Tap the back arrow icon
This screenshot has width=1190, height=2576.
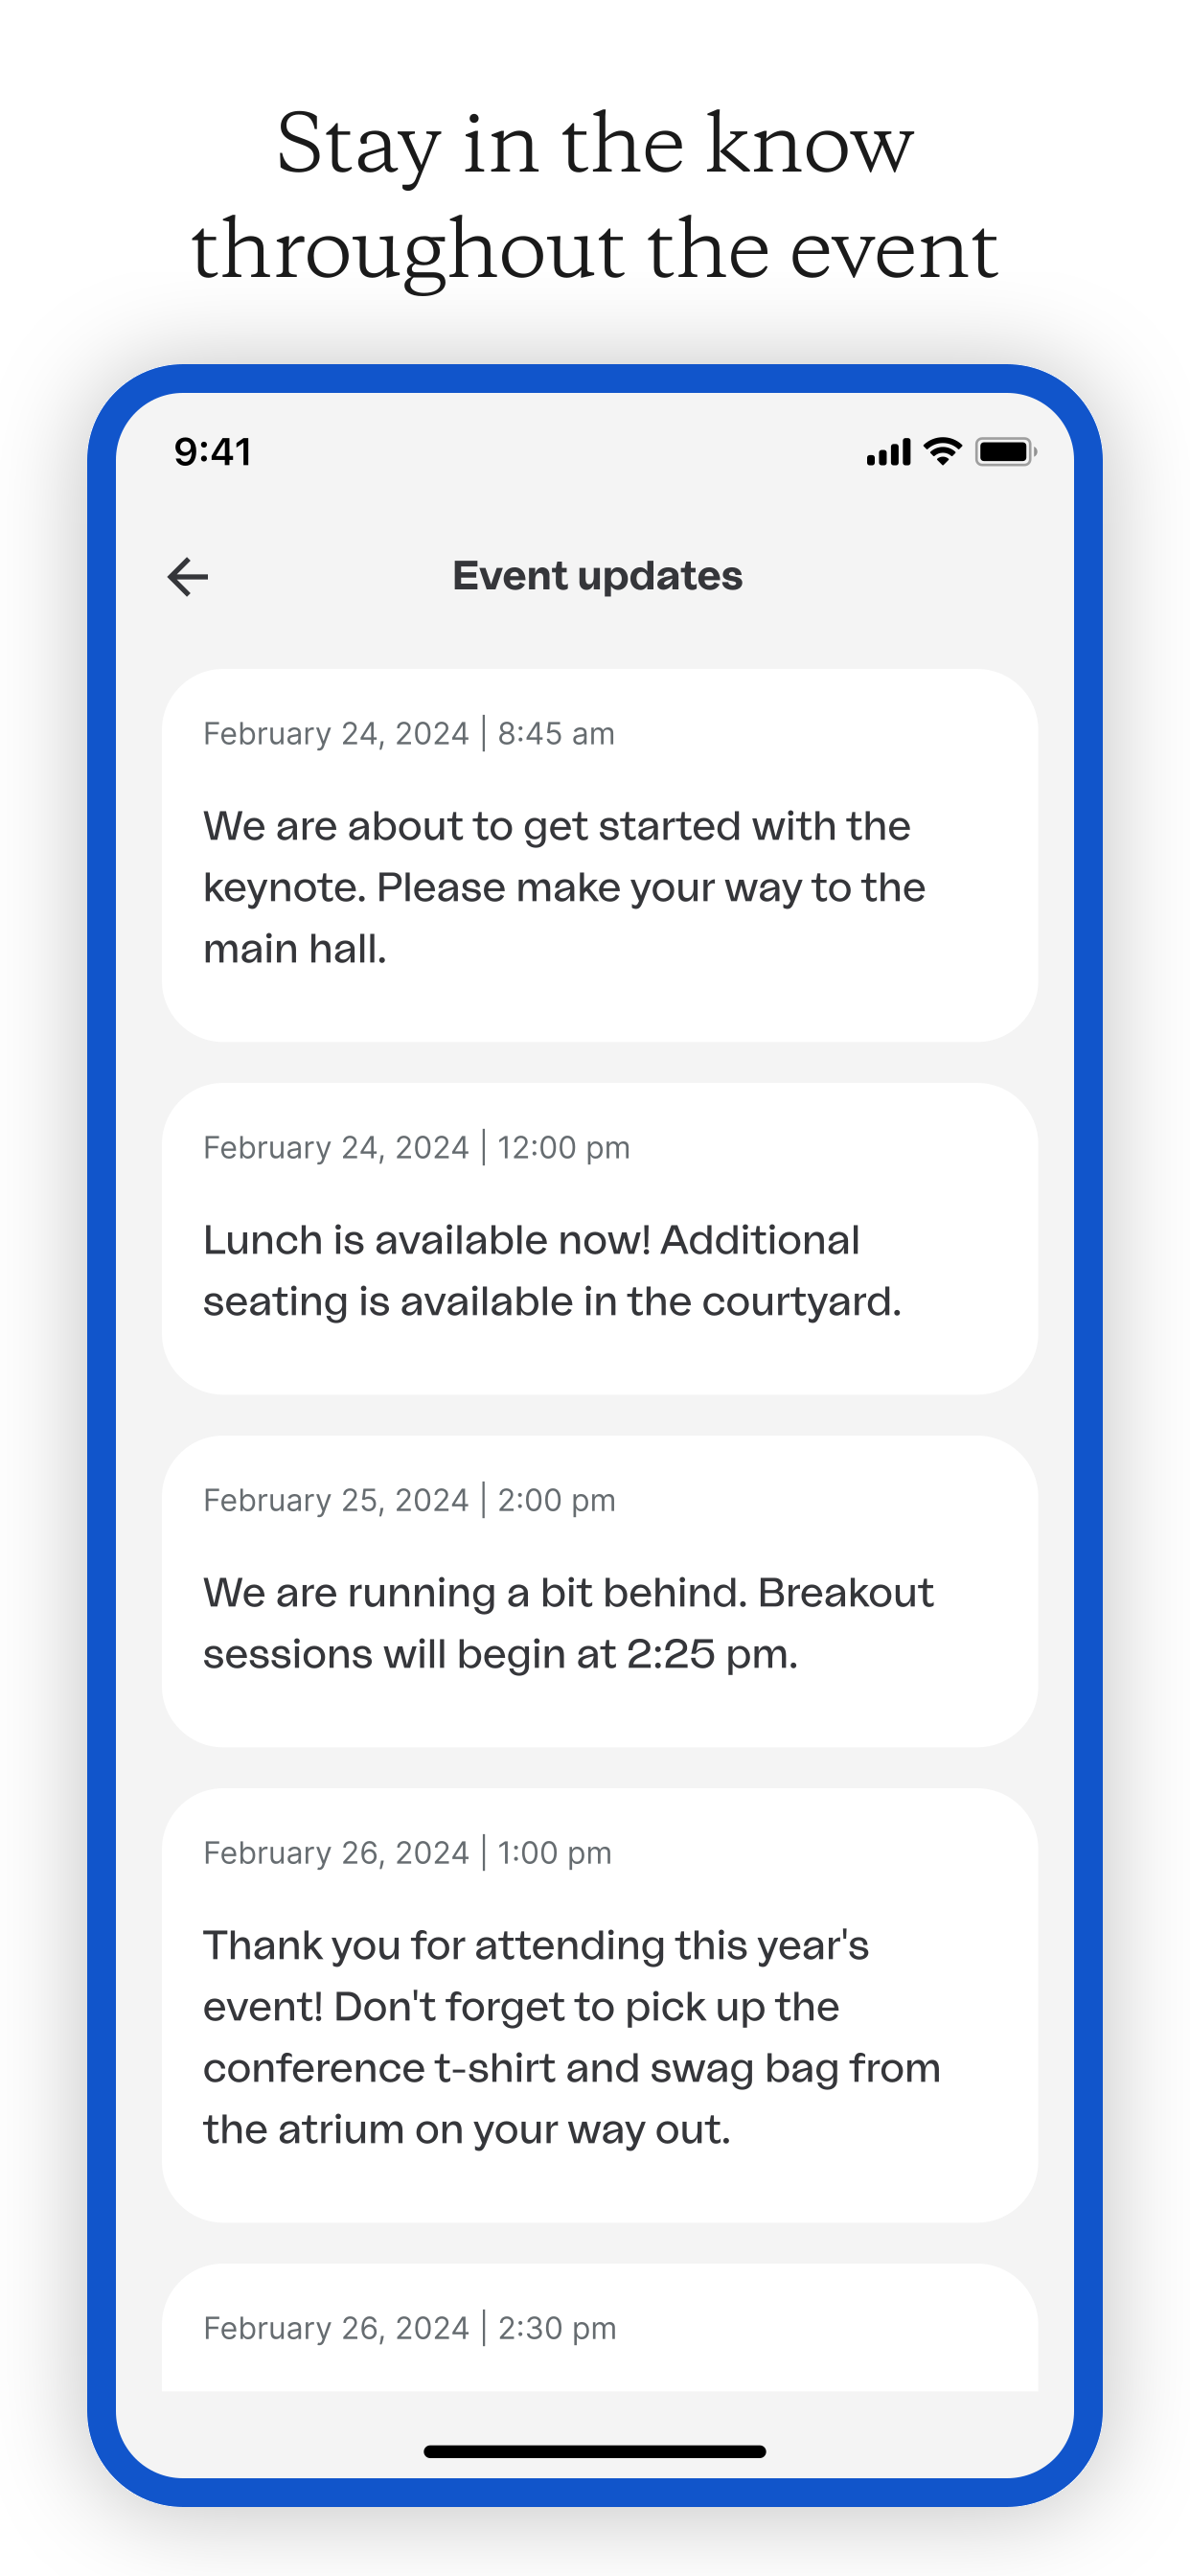188,577
